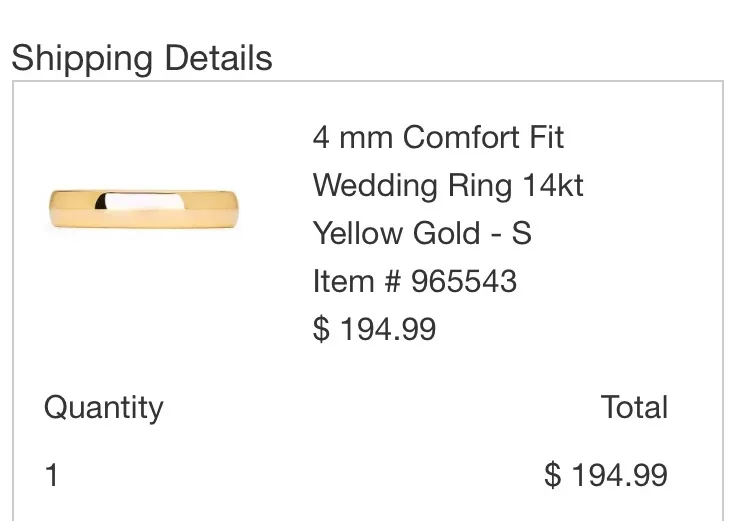This screenshot has height=521, width=742.
Task: Open the gold wedding ring product image
Action: pyautogui.click(x=144, y=210)
